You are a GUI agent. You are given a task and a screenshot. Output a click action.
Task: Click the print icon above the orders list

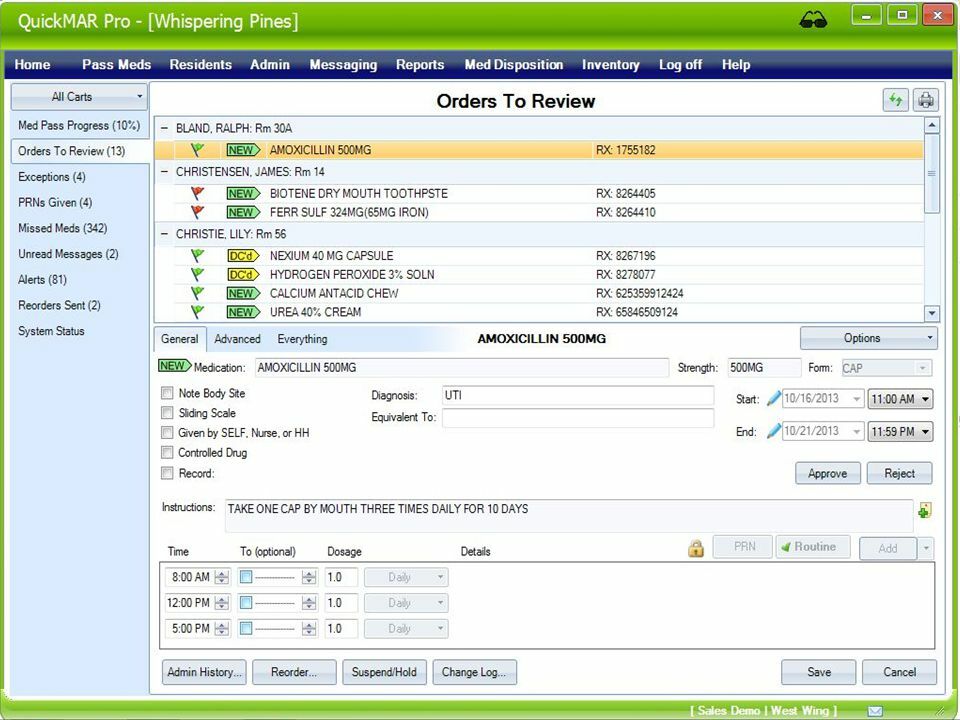[928, 99]
